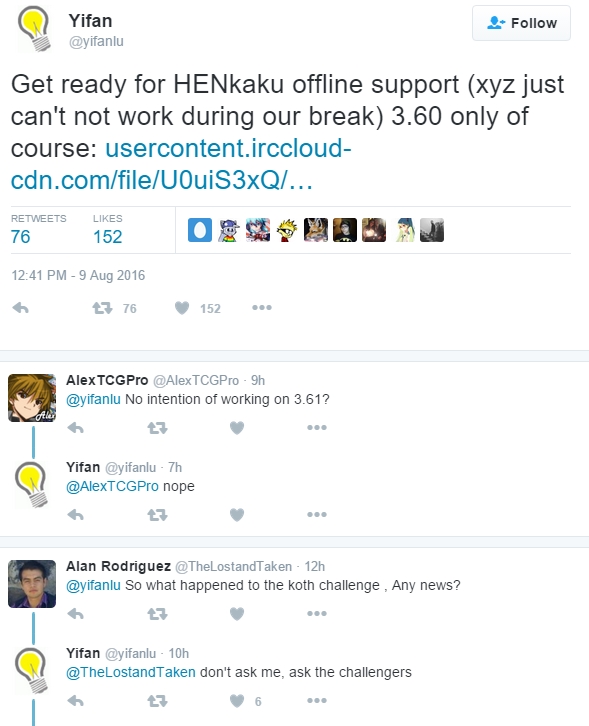Like Alan Rodriguez's koth challenge tweet
The width and height of the screenshot is (589, 726).
click(237, 614)
